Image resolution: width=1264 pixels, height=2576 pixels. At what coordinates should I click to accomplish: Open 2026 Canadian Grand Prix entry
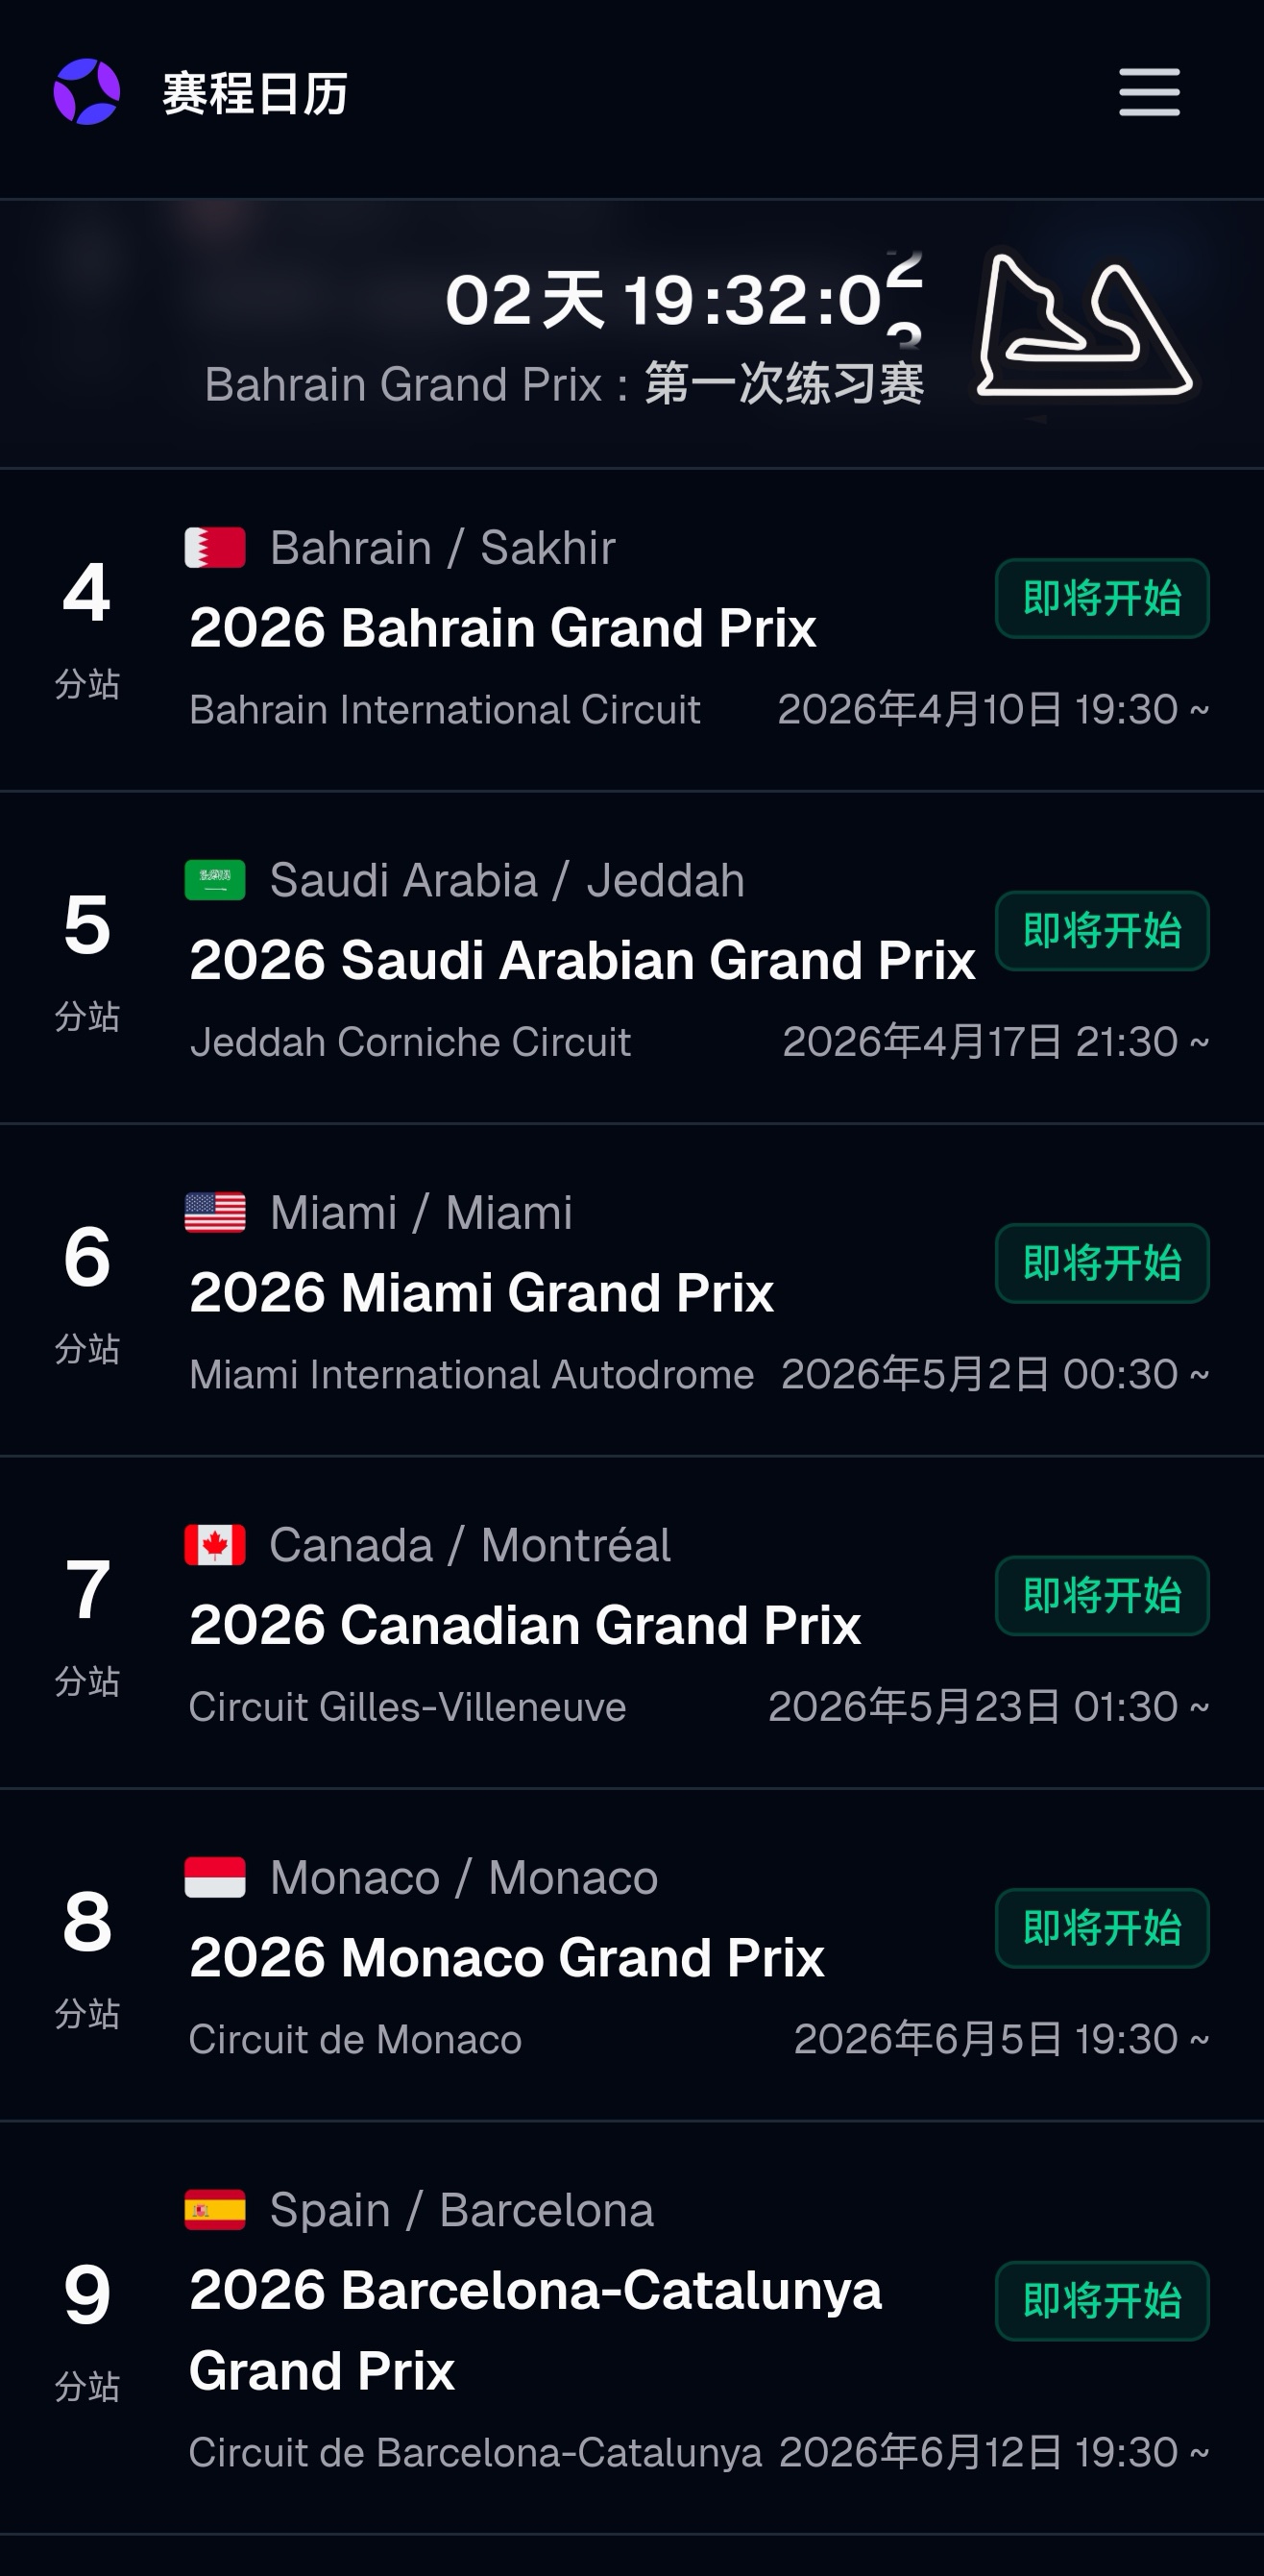pyautogui.click(x=525, y=1626)
